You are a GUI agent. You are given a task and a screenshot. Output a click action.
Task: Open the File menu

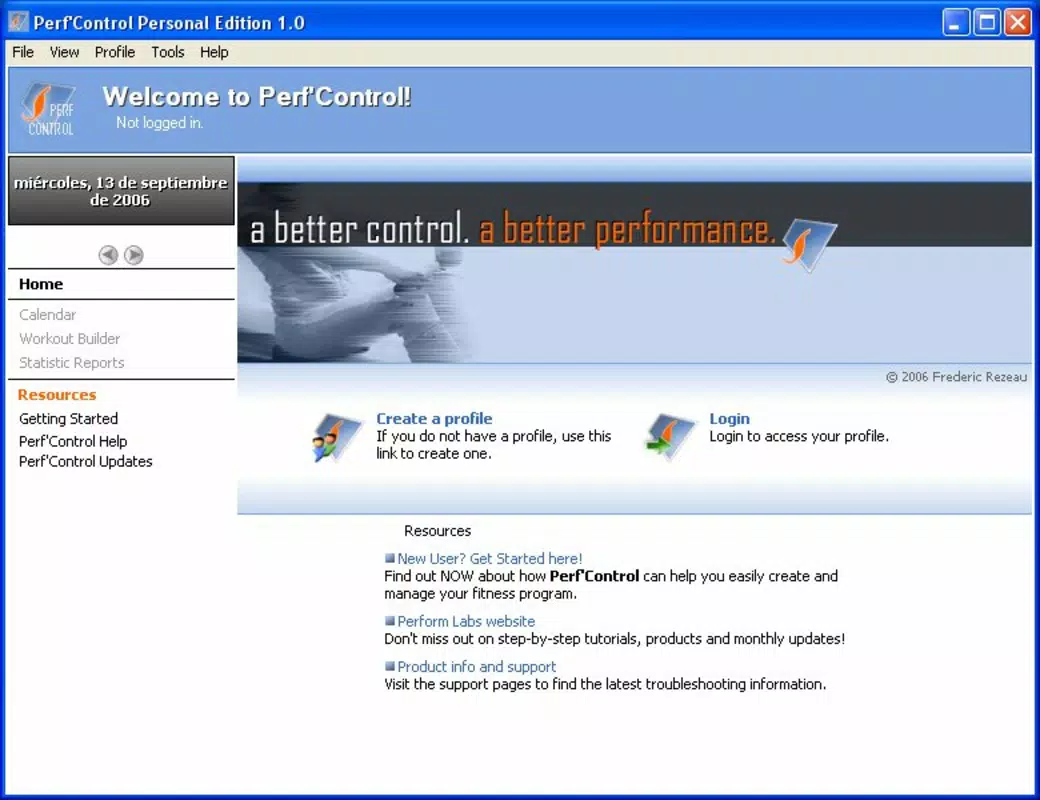[x=23, y=52]
